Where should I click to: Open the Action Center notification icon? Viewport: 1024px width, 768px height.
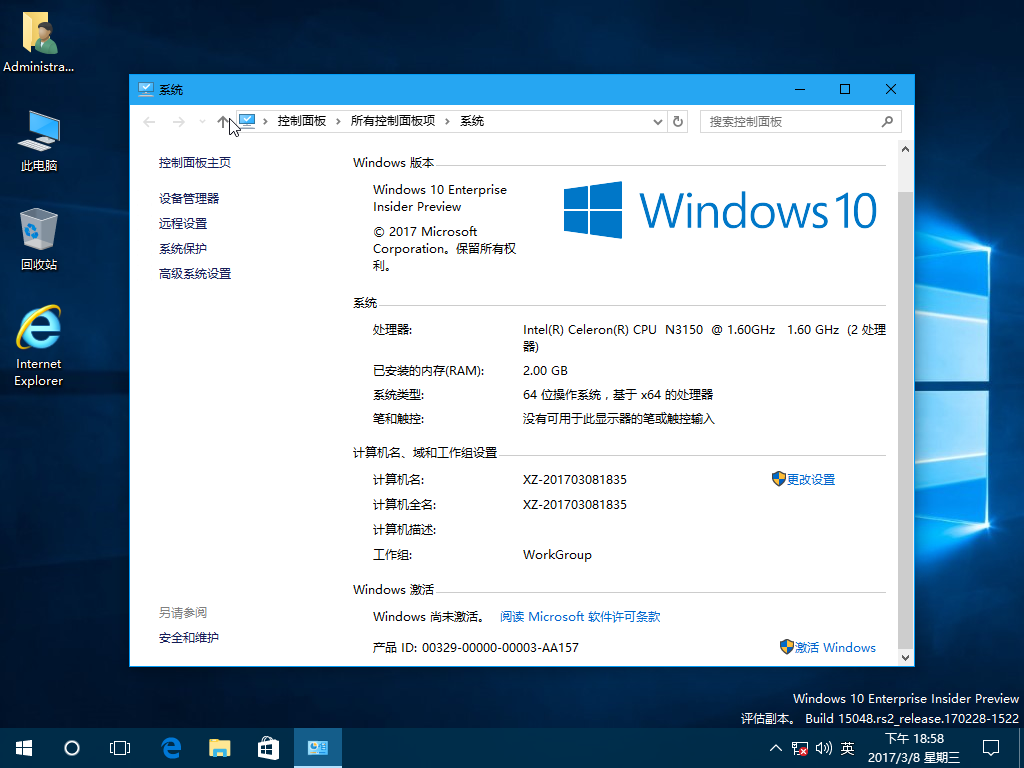pyautogui.click(x=991, y=748)
